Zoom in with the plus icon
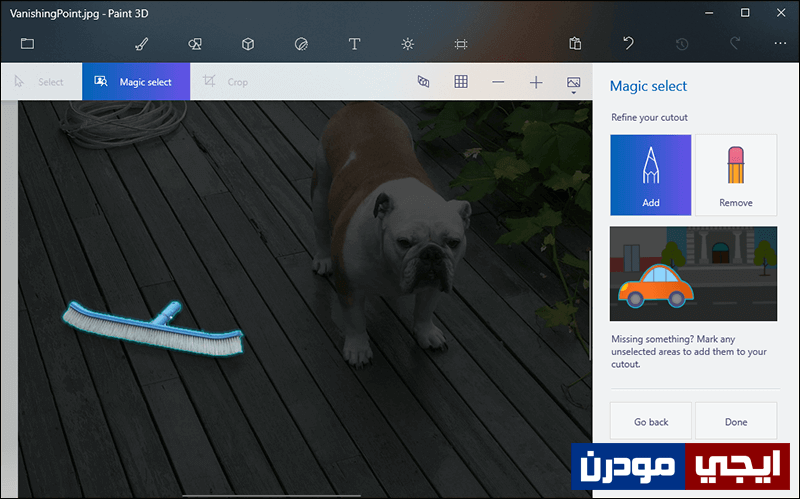Viewport: 800px width, 499px height. 536,82
